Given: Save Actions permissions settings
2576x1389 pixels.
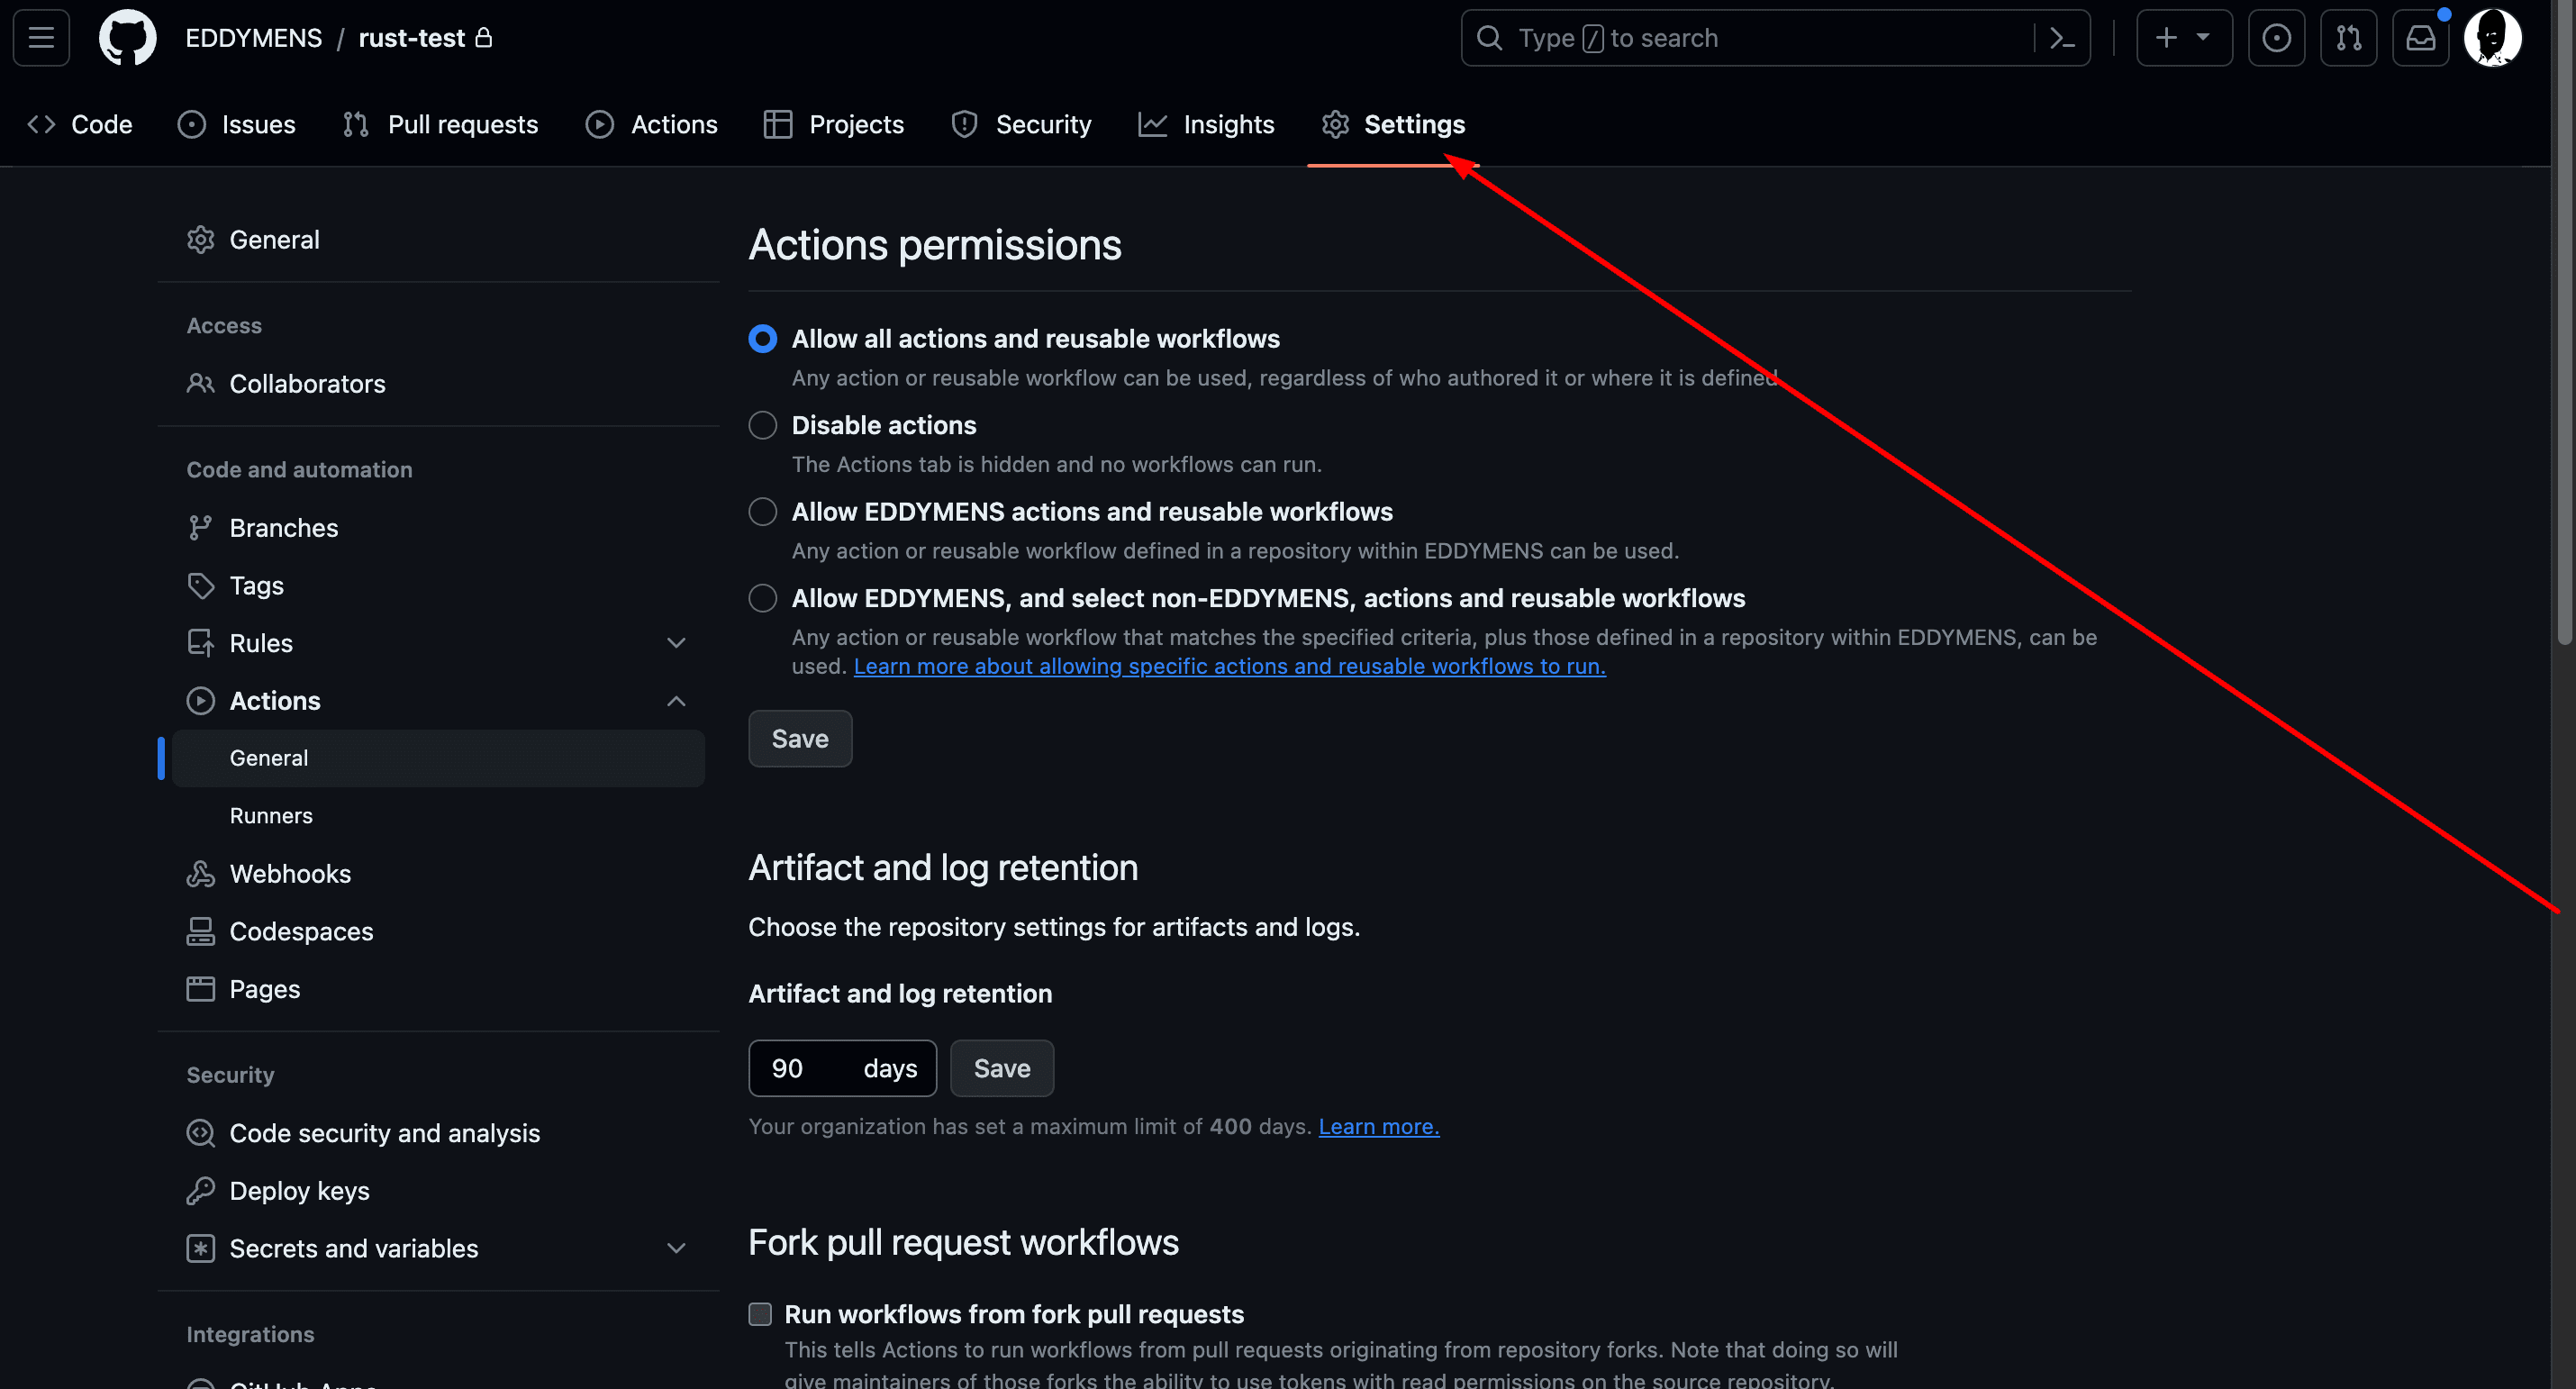Looking at the screenshot, I should pyautogui.click(x=799, y=737).
